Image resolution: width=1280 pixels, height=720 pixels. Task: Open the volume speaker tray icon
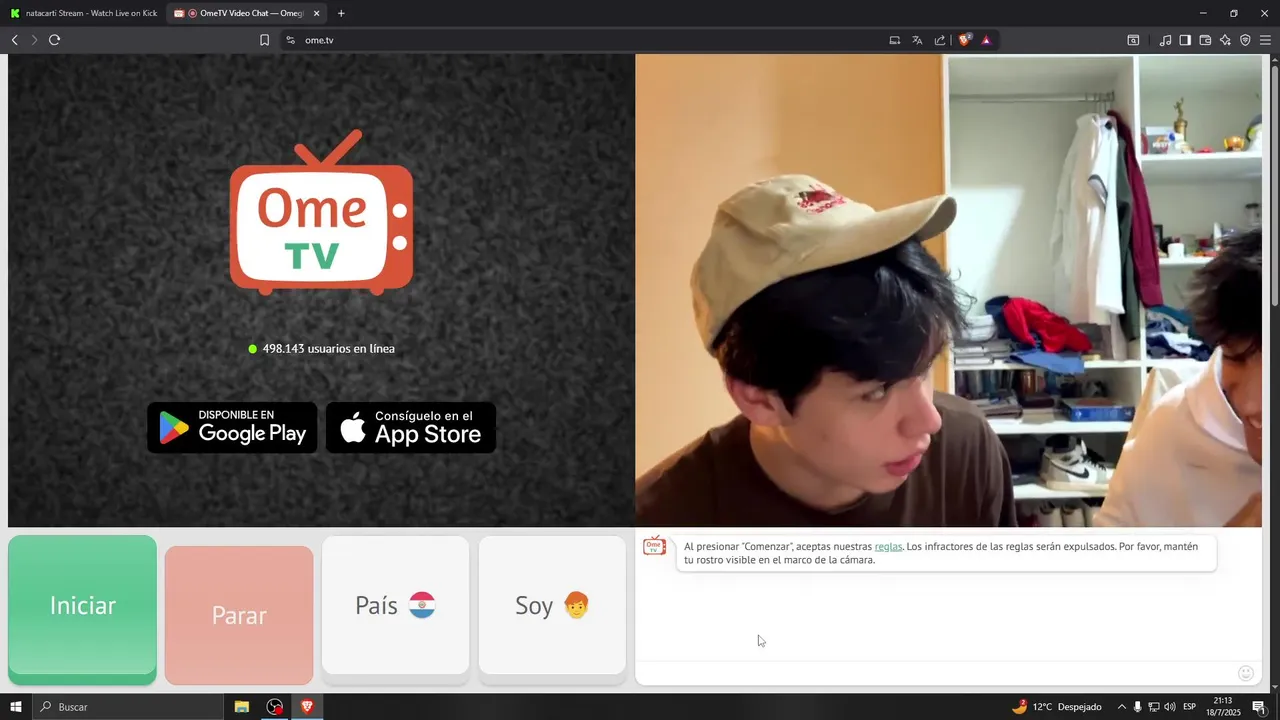[1169, 707]
